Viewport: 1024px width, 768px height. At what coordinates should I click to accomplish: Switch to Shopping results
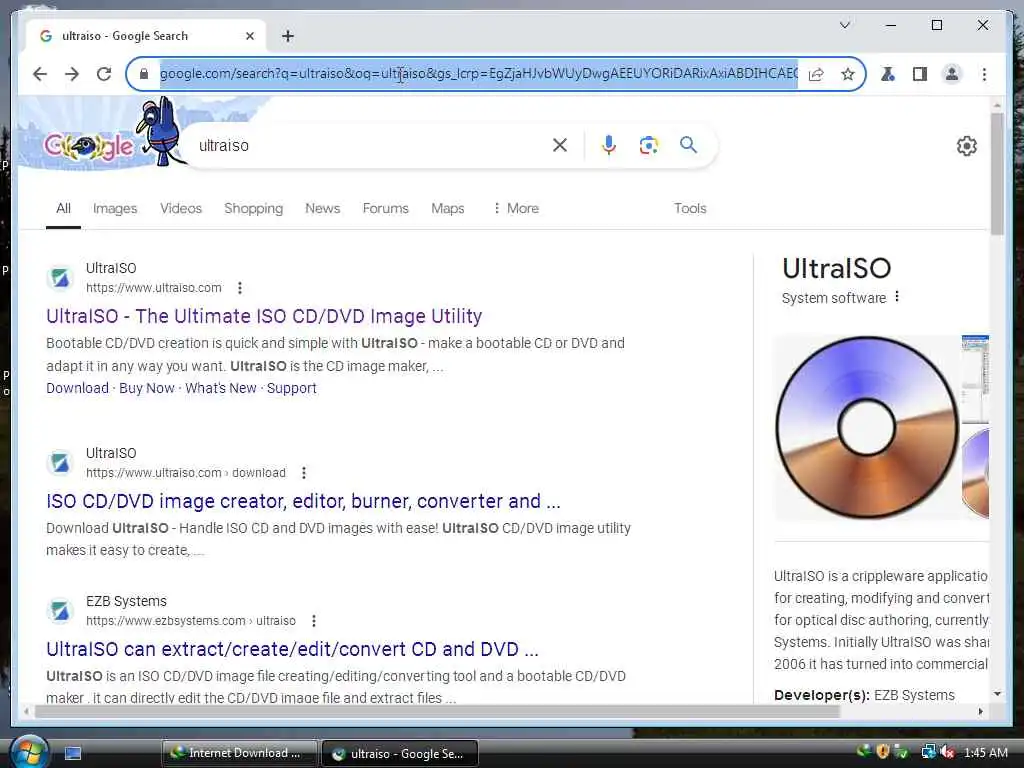(x=253, y=208)
